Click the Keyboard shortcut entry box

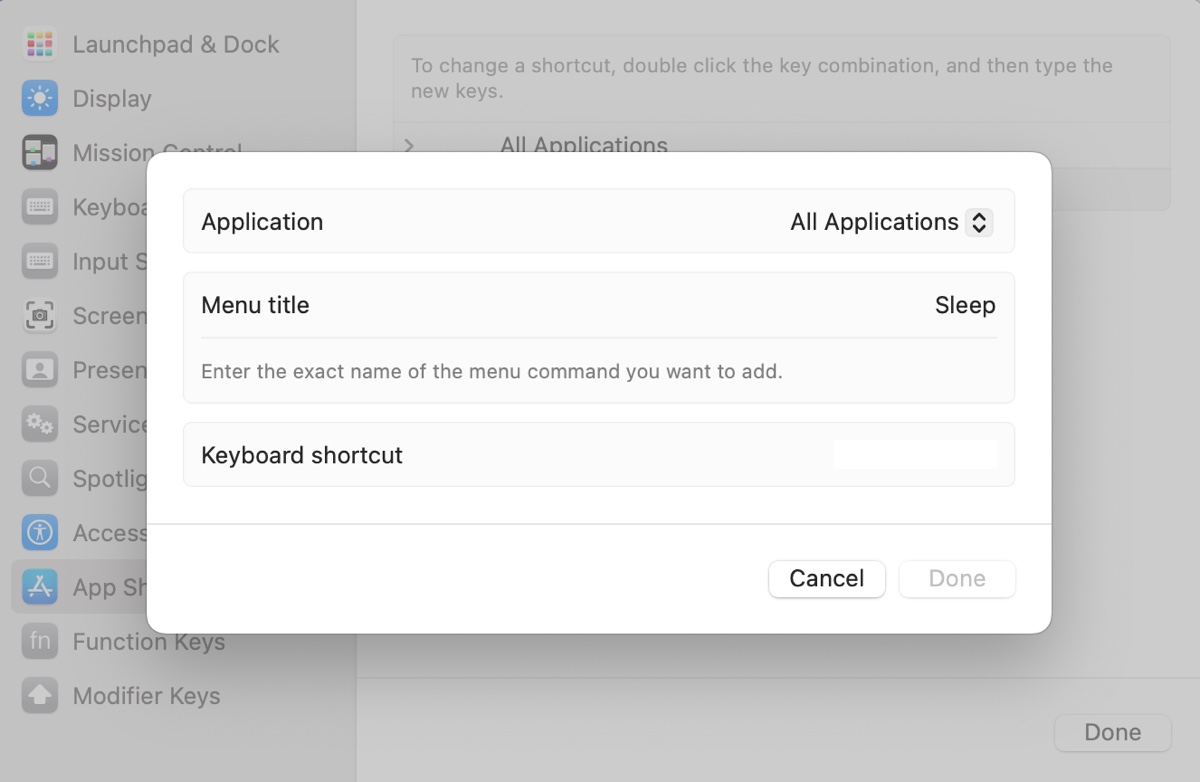915,455
